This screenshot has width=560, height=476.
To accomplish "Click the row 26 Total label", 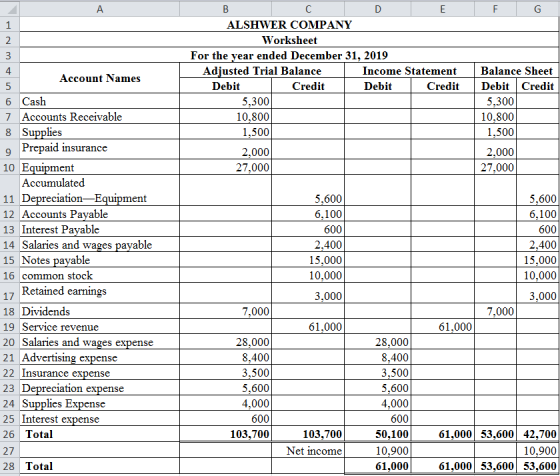I will click(x=100, y=434).
